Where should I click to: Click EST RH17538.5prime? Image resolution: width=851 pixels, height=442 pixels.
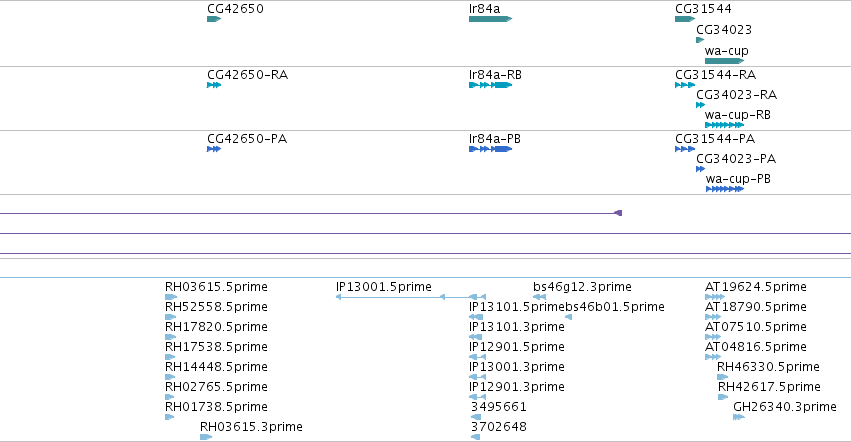tap(216, 347)
